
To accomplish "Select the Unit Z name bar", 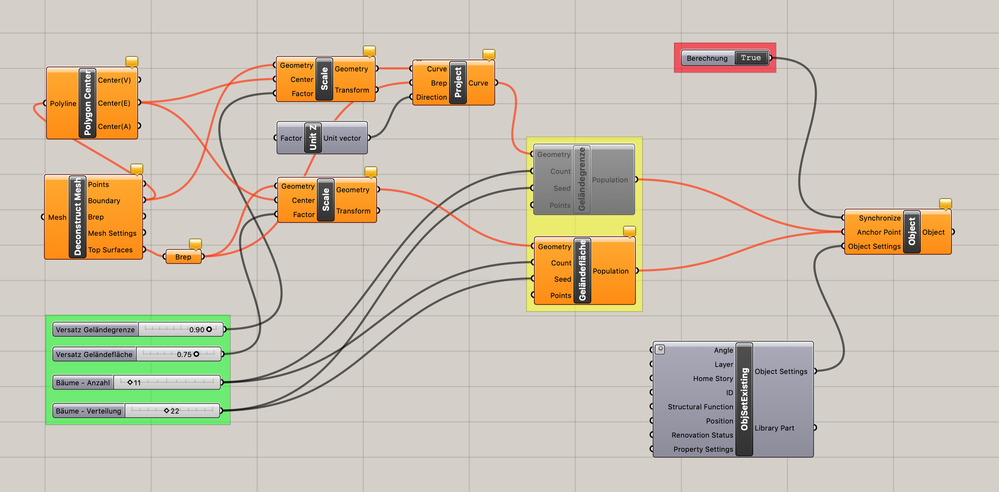I will click(312, 138).
